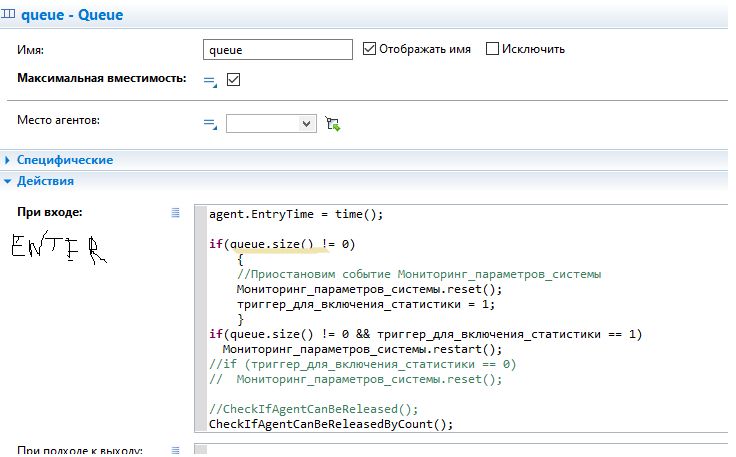Toggle the Отображать имя checkbox
This screenshot has height=457, width=736.
point(369,48)
